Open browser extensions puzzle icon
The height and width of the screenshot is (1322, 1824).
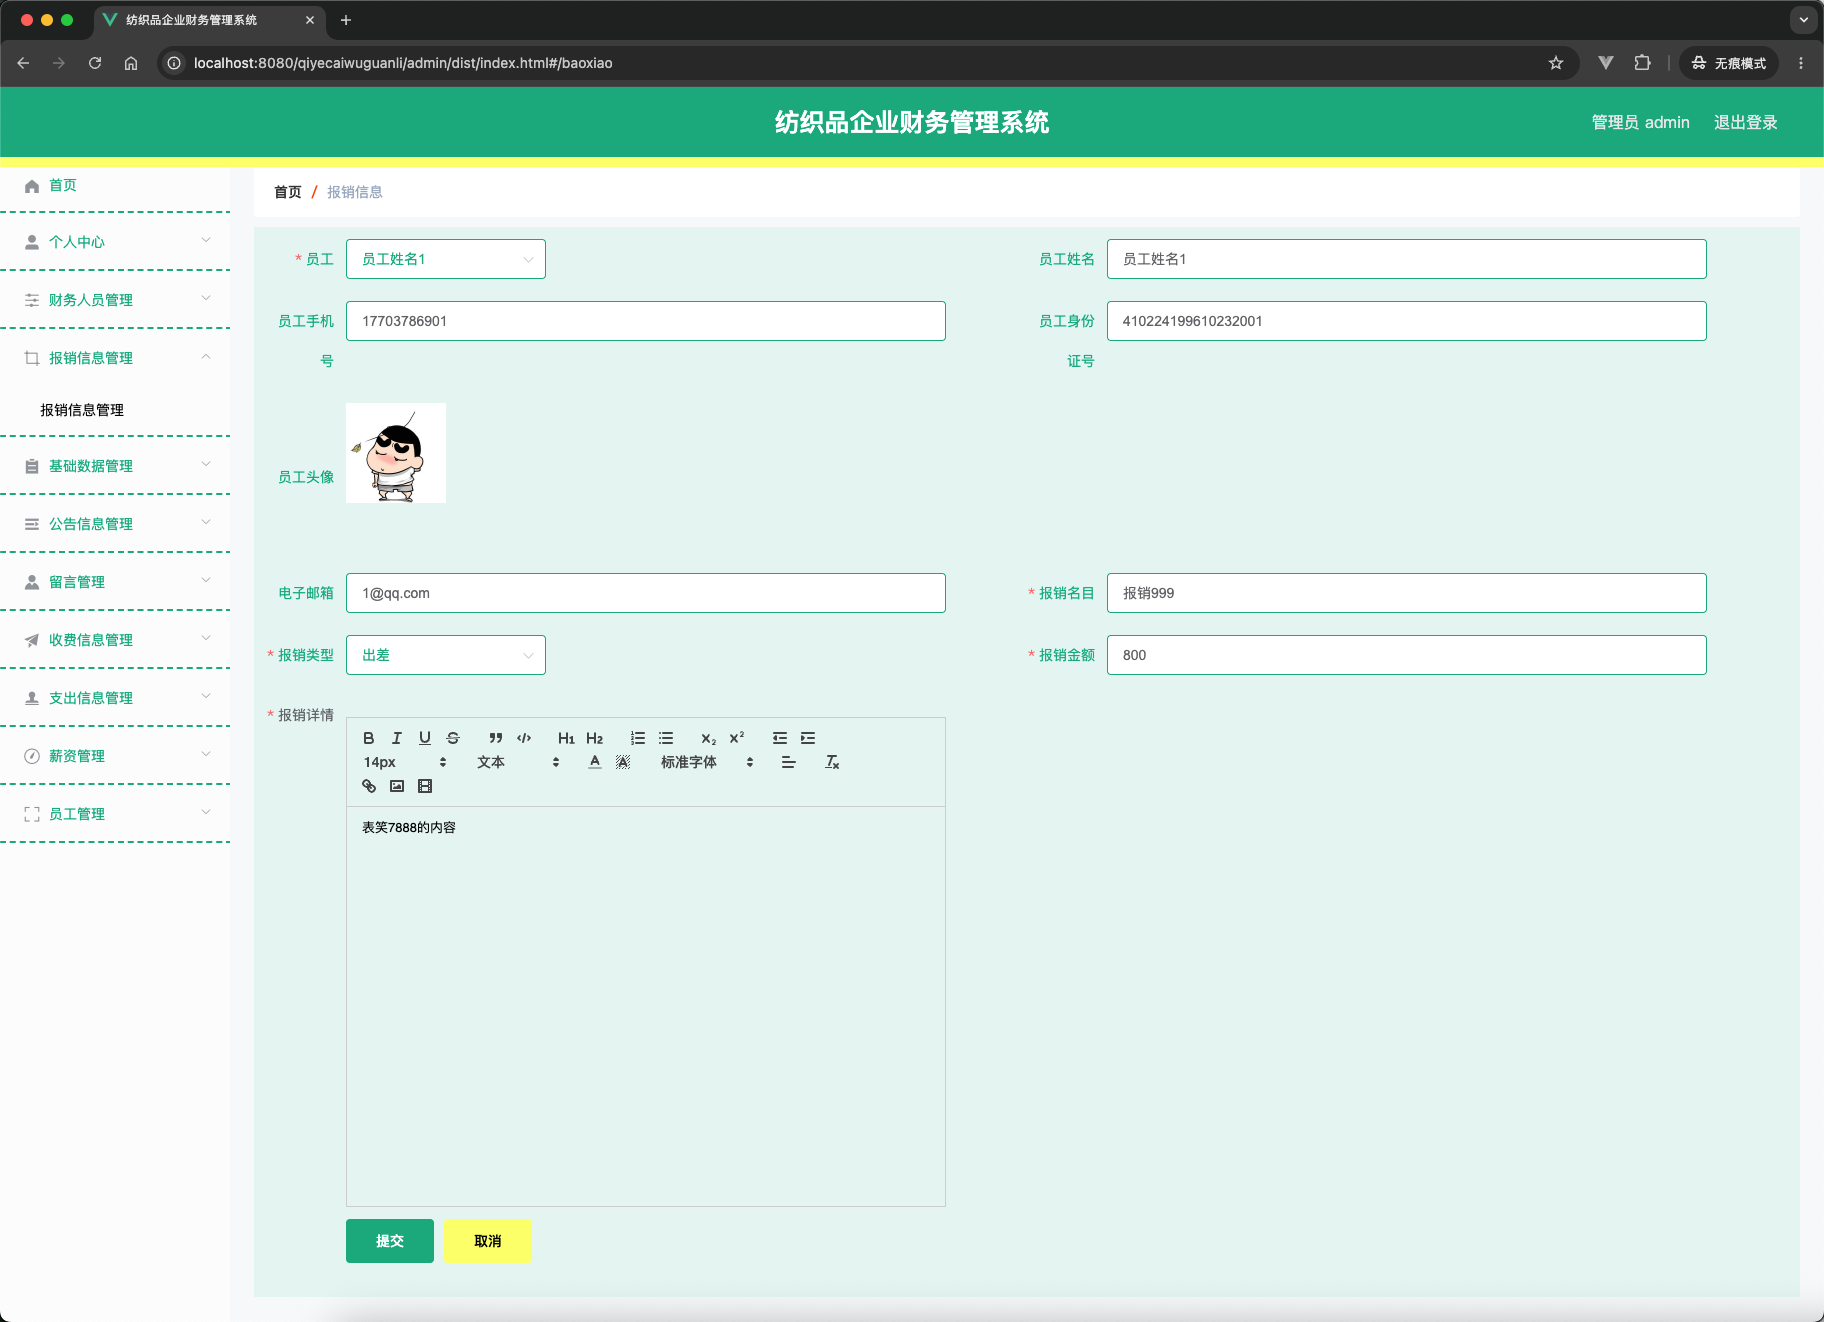(1642, 63)
